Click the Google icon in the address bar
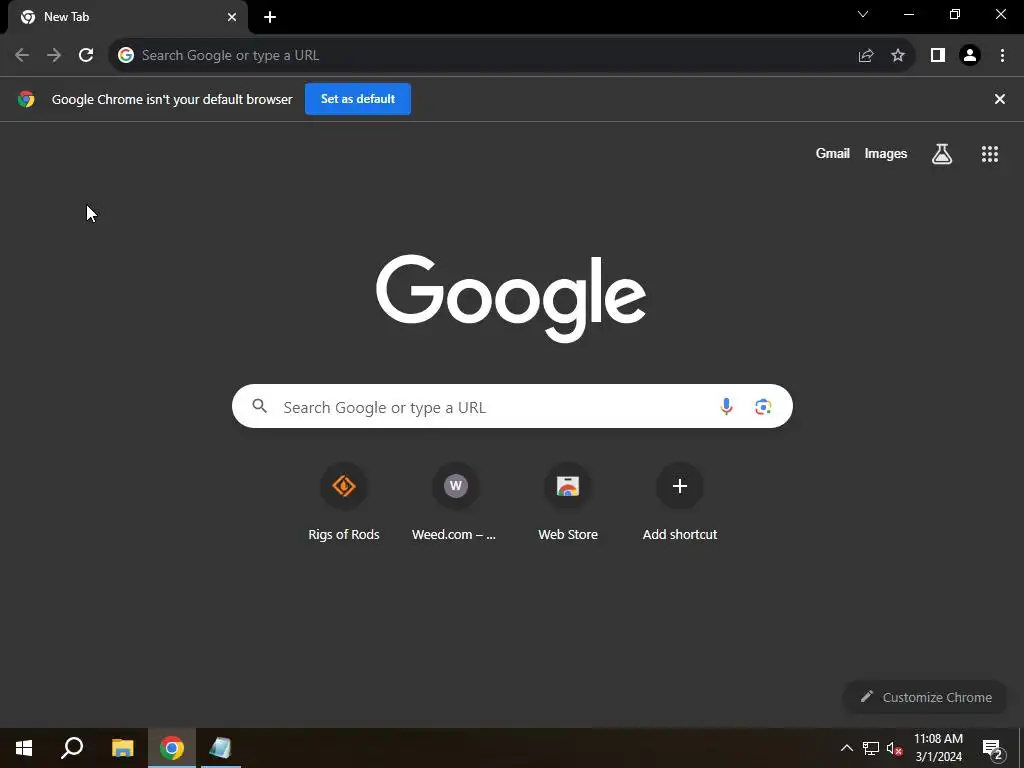This screenshot has height=768, width=1024. coord(126,56)
